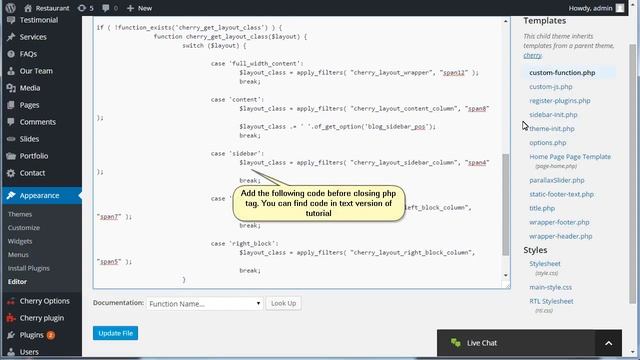The image size is (640, 360).
Task: Open sidebar-init.php template file
Action: click(x=553, y=115)
